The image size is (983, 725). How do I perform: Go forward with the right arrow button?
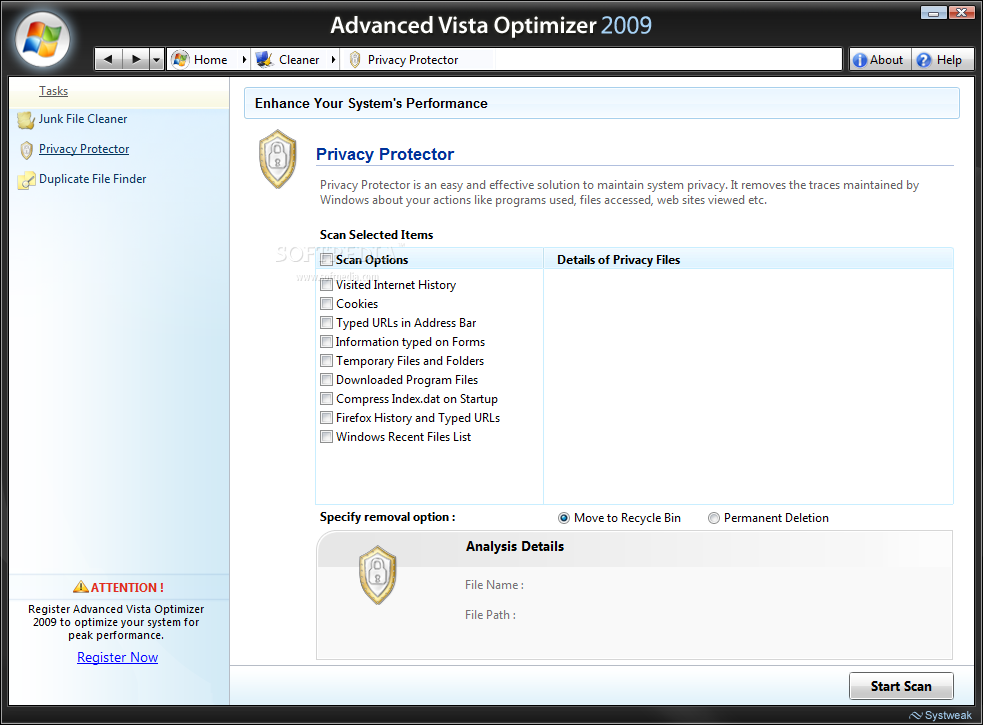135,60
